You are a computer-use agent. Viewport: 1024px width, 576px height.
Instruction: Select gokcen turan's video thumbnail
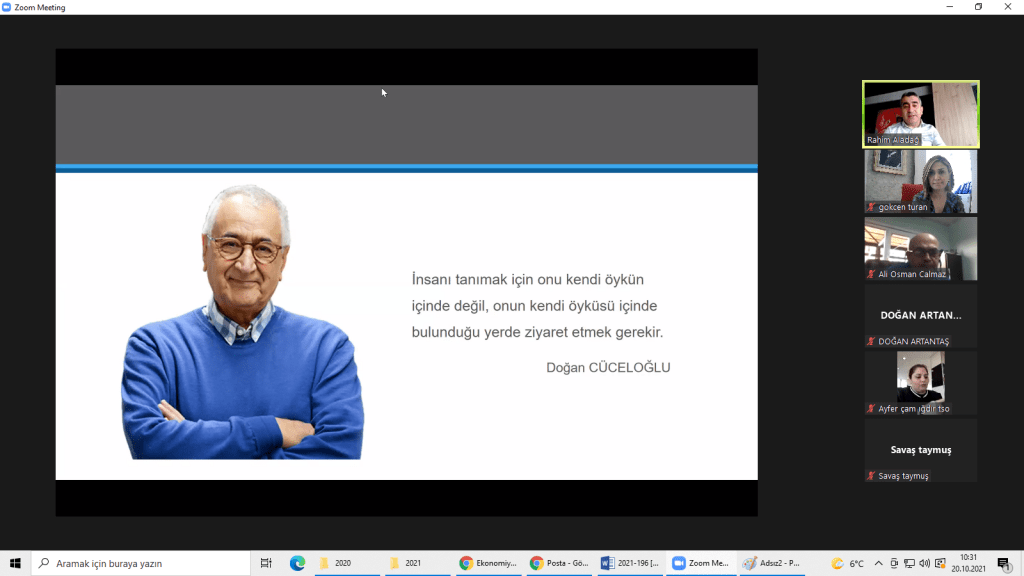pos(920,181)
